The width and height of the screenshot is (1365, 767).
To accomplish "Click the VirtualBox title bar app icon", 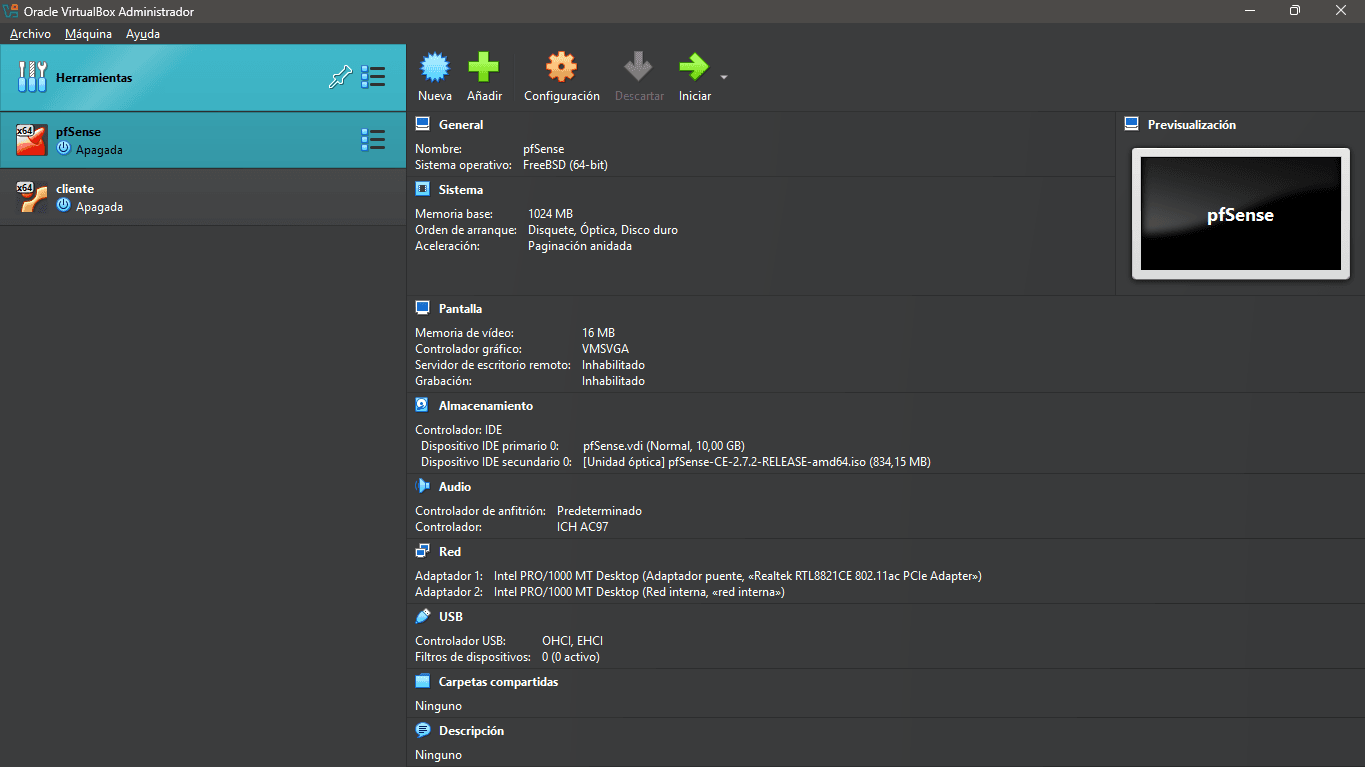I will tap(12, 11).
